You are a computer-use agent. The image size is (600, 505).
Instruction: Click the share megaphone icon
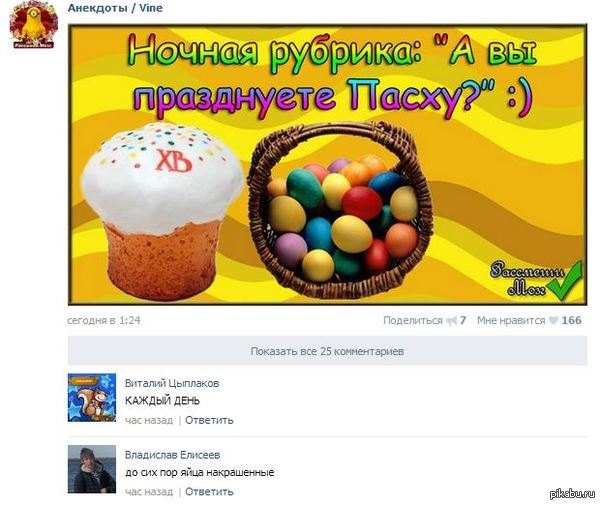point(452,321)
